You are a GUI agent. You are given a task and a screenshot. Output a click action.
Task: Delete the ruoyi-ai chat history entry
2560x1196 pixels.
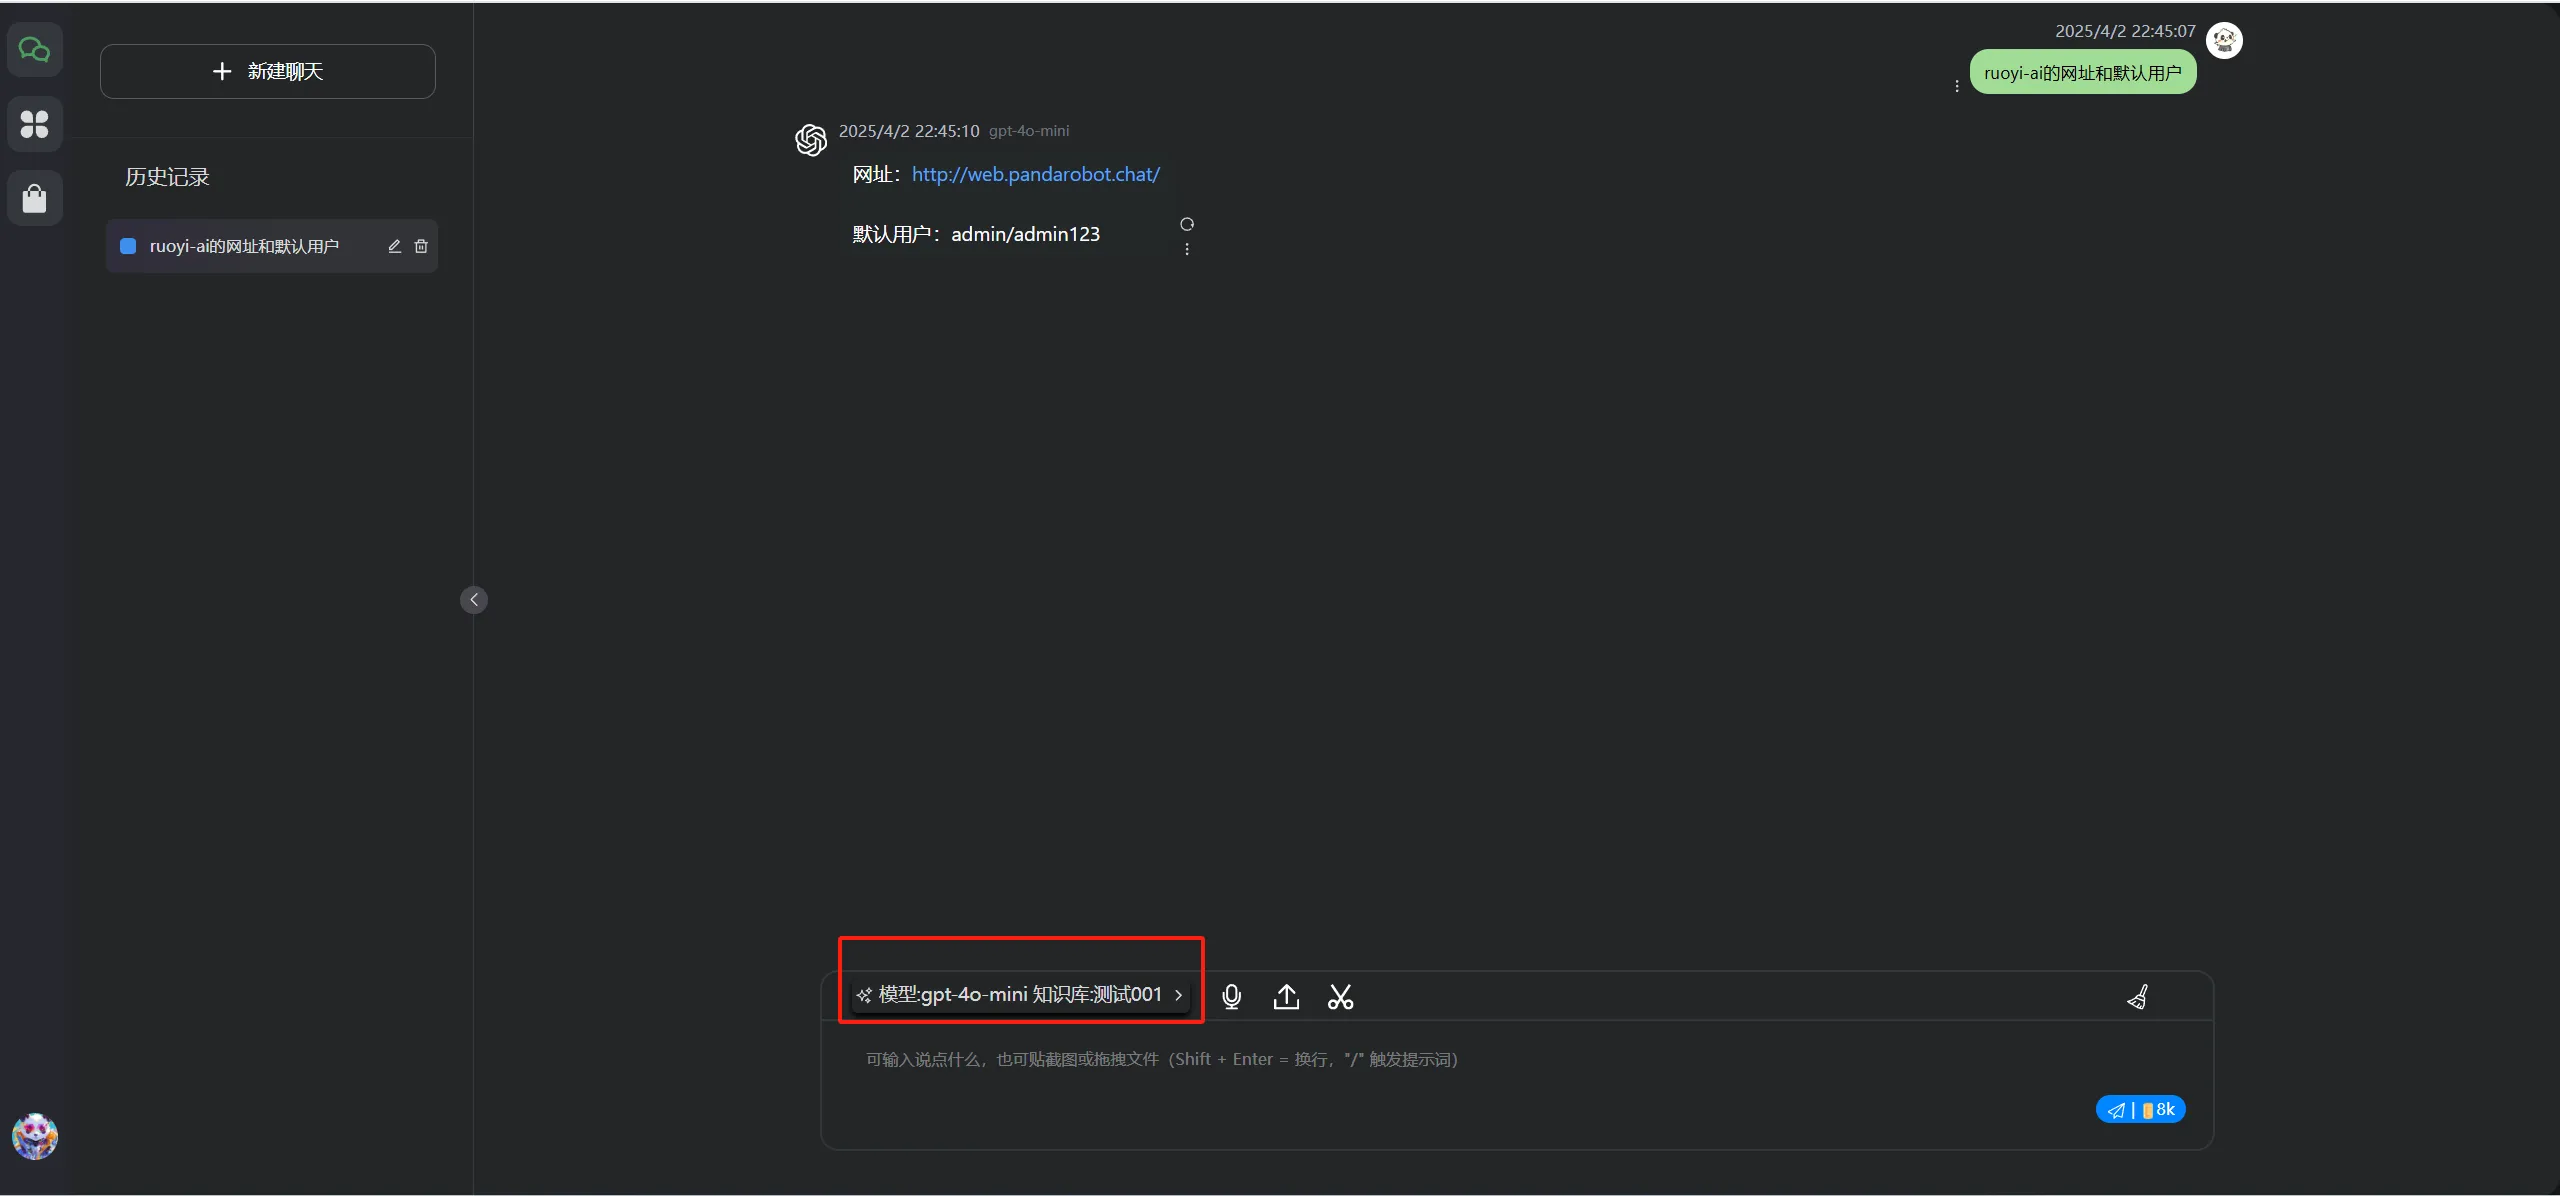click(x=421, y=246)
